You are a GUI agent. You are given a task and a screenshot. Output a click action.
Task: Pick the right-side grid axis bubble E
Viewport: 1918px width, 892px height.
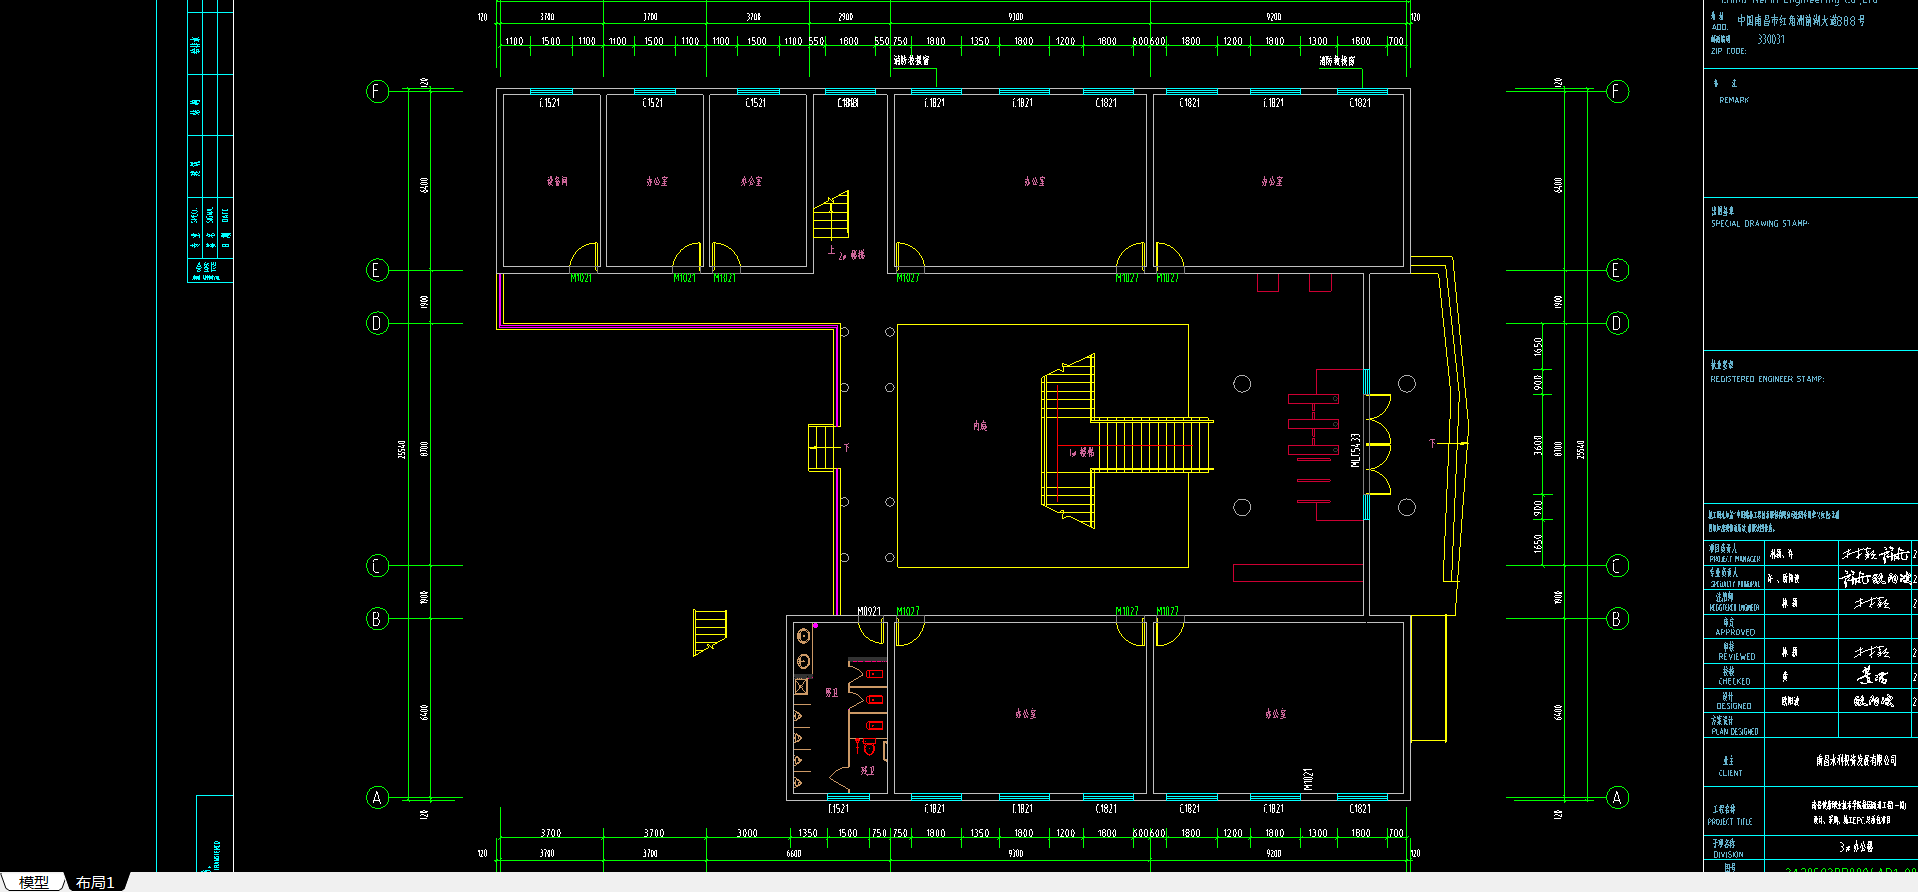point(1618,270)
